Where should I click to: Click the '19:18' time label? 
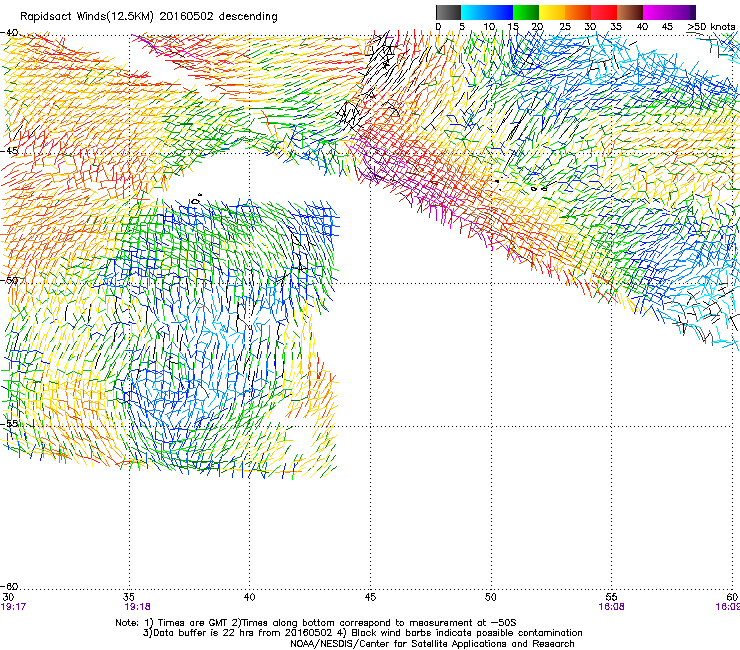tap(137, 607)
